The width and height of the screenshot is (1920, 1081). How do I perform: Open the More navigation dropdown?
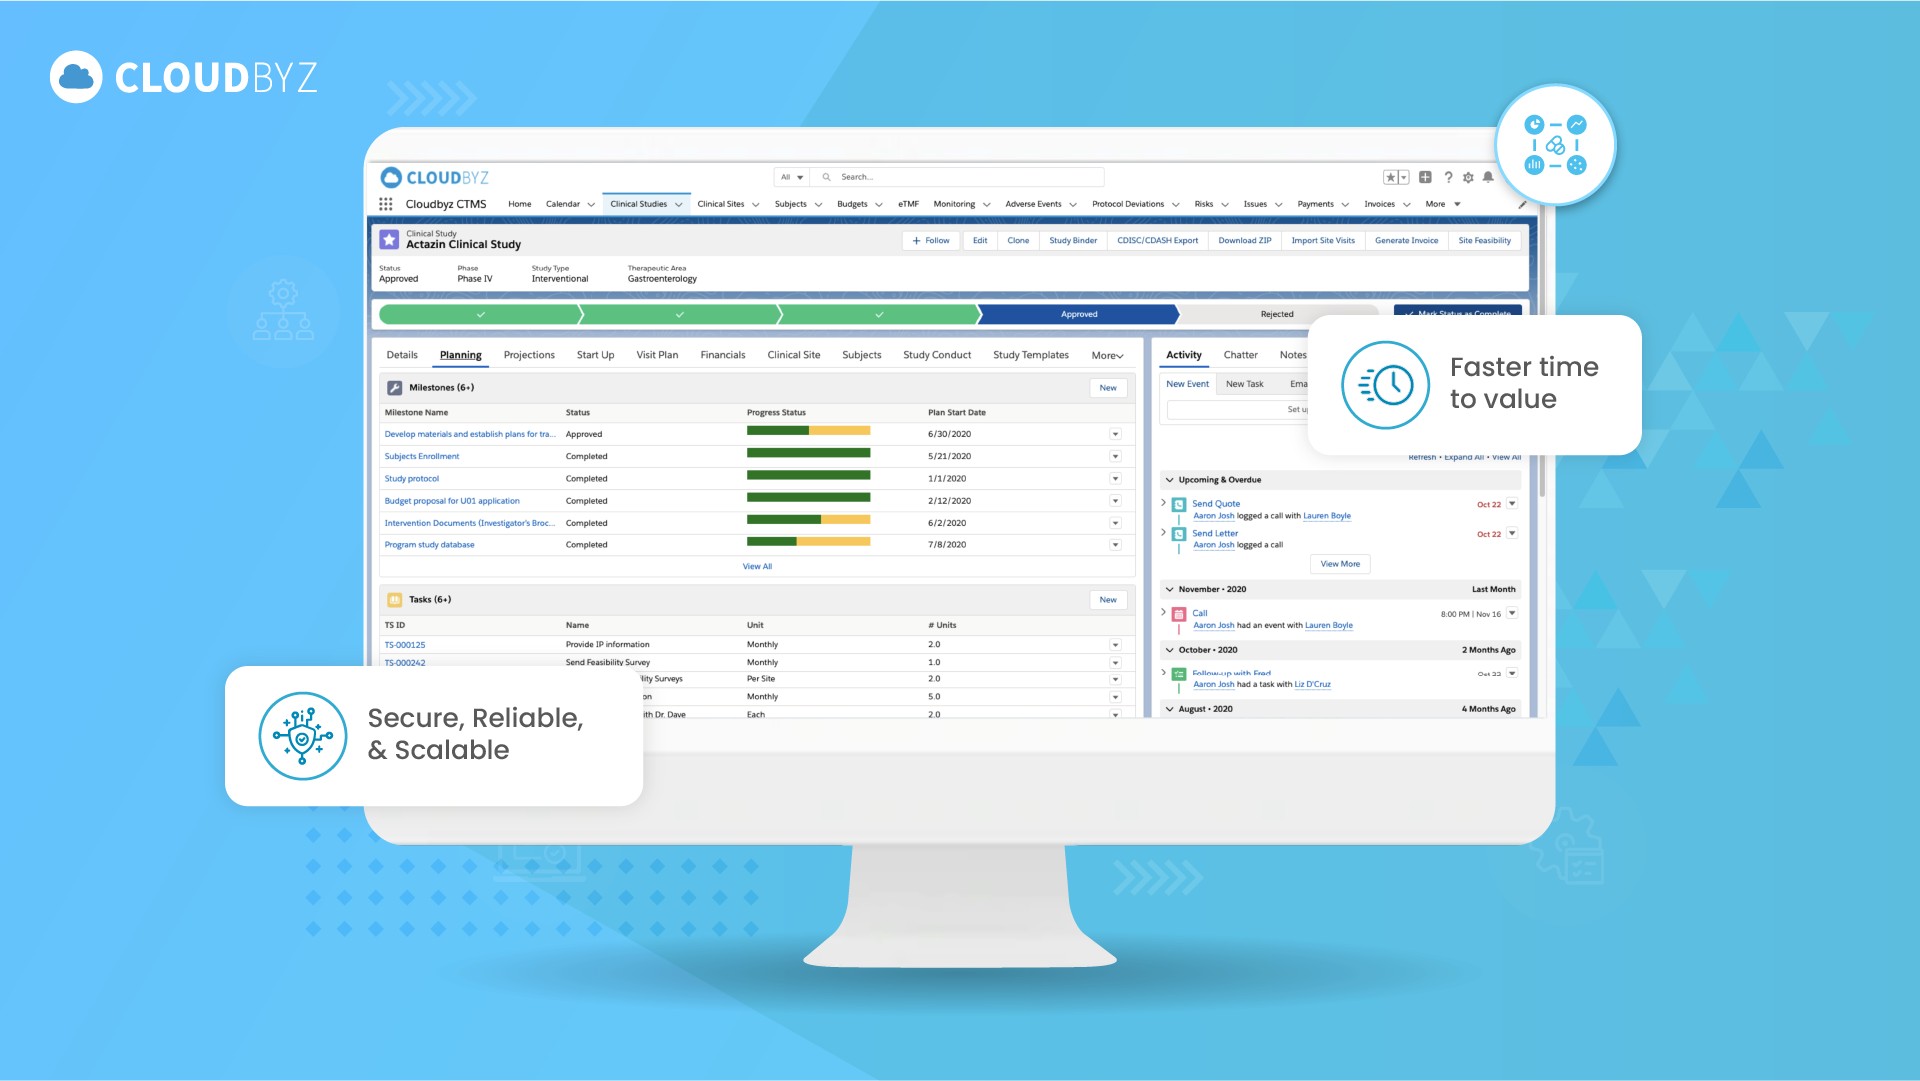point(1443,204)
